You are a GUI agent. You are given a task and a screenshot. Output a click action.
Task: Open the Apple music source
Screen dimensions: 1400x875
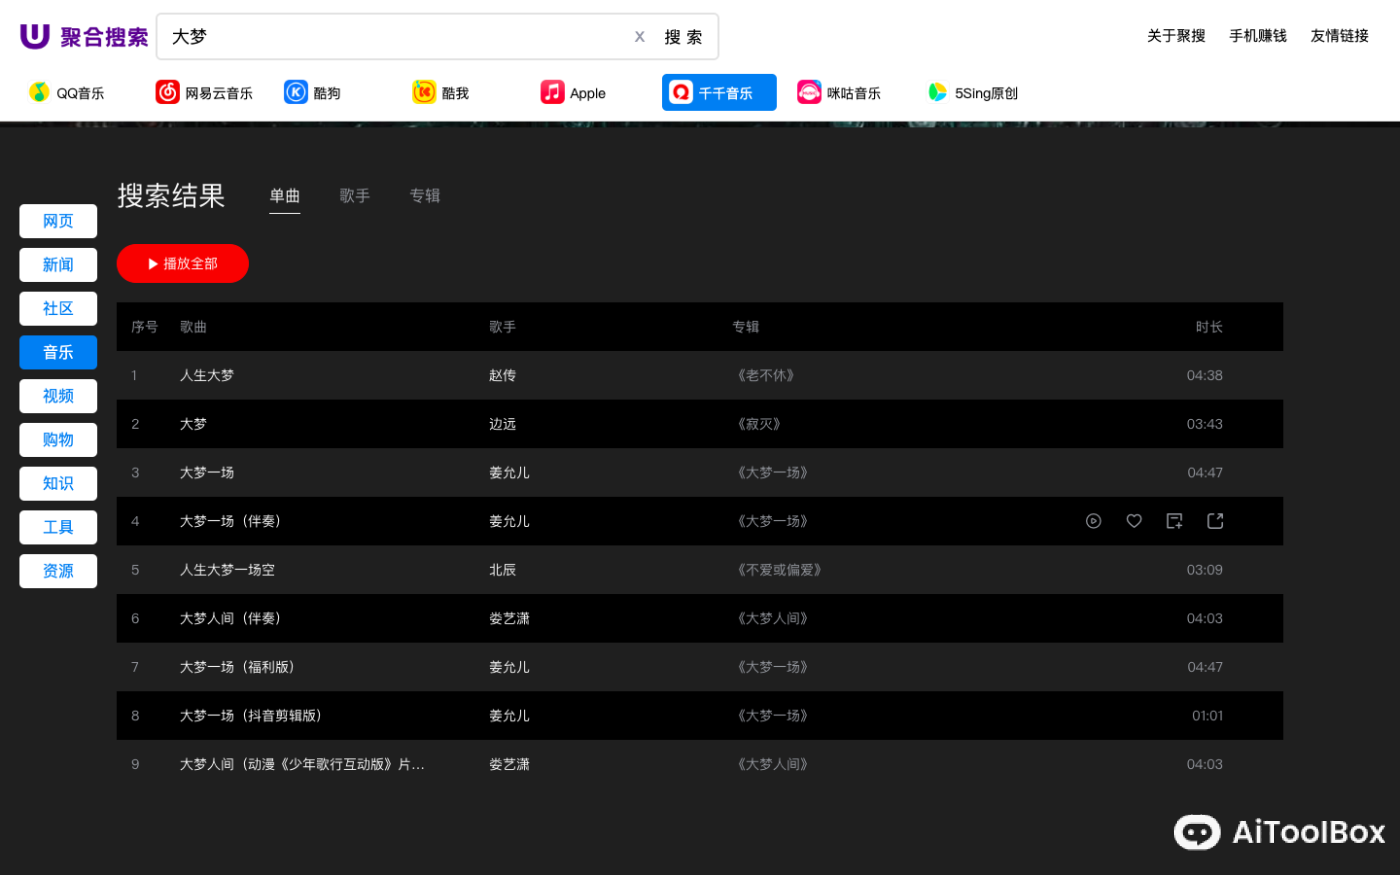(x=572, y=92)
